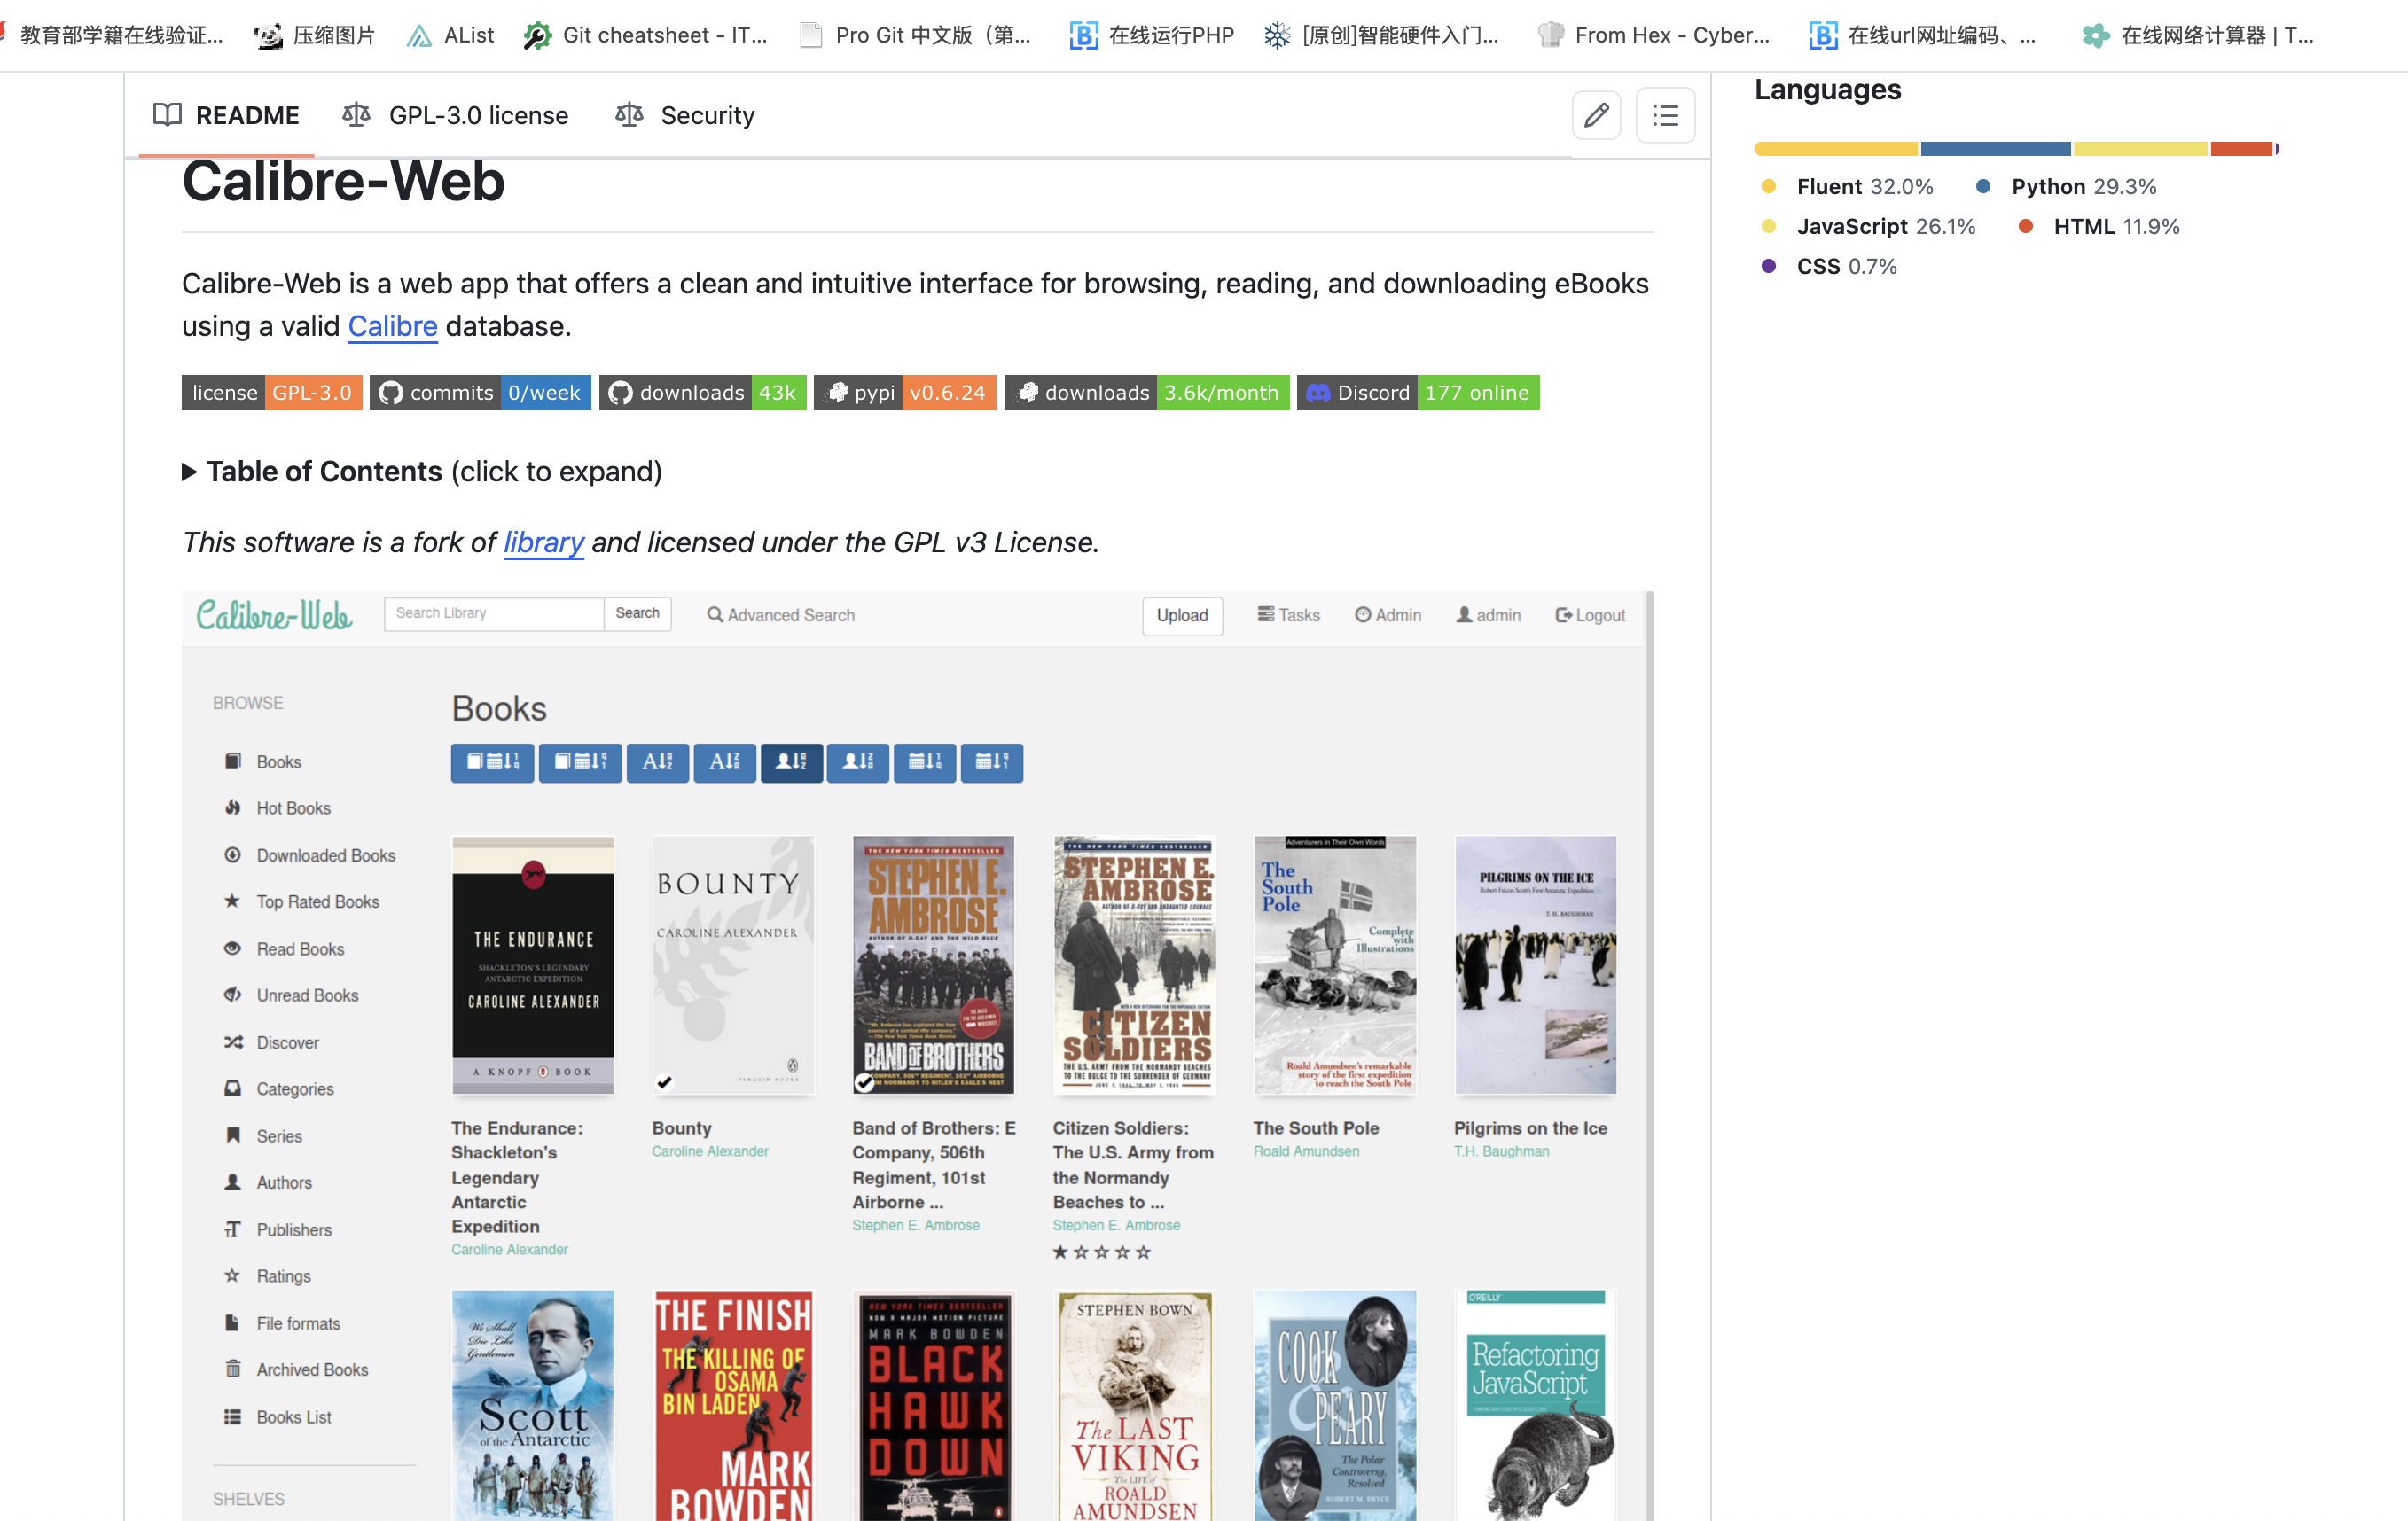Click the downloads 43k GitHub badge
The height and width of the screenshot is (1521, 2408).
click(x=702, y=392)
